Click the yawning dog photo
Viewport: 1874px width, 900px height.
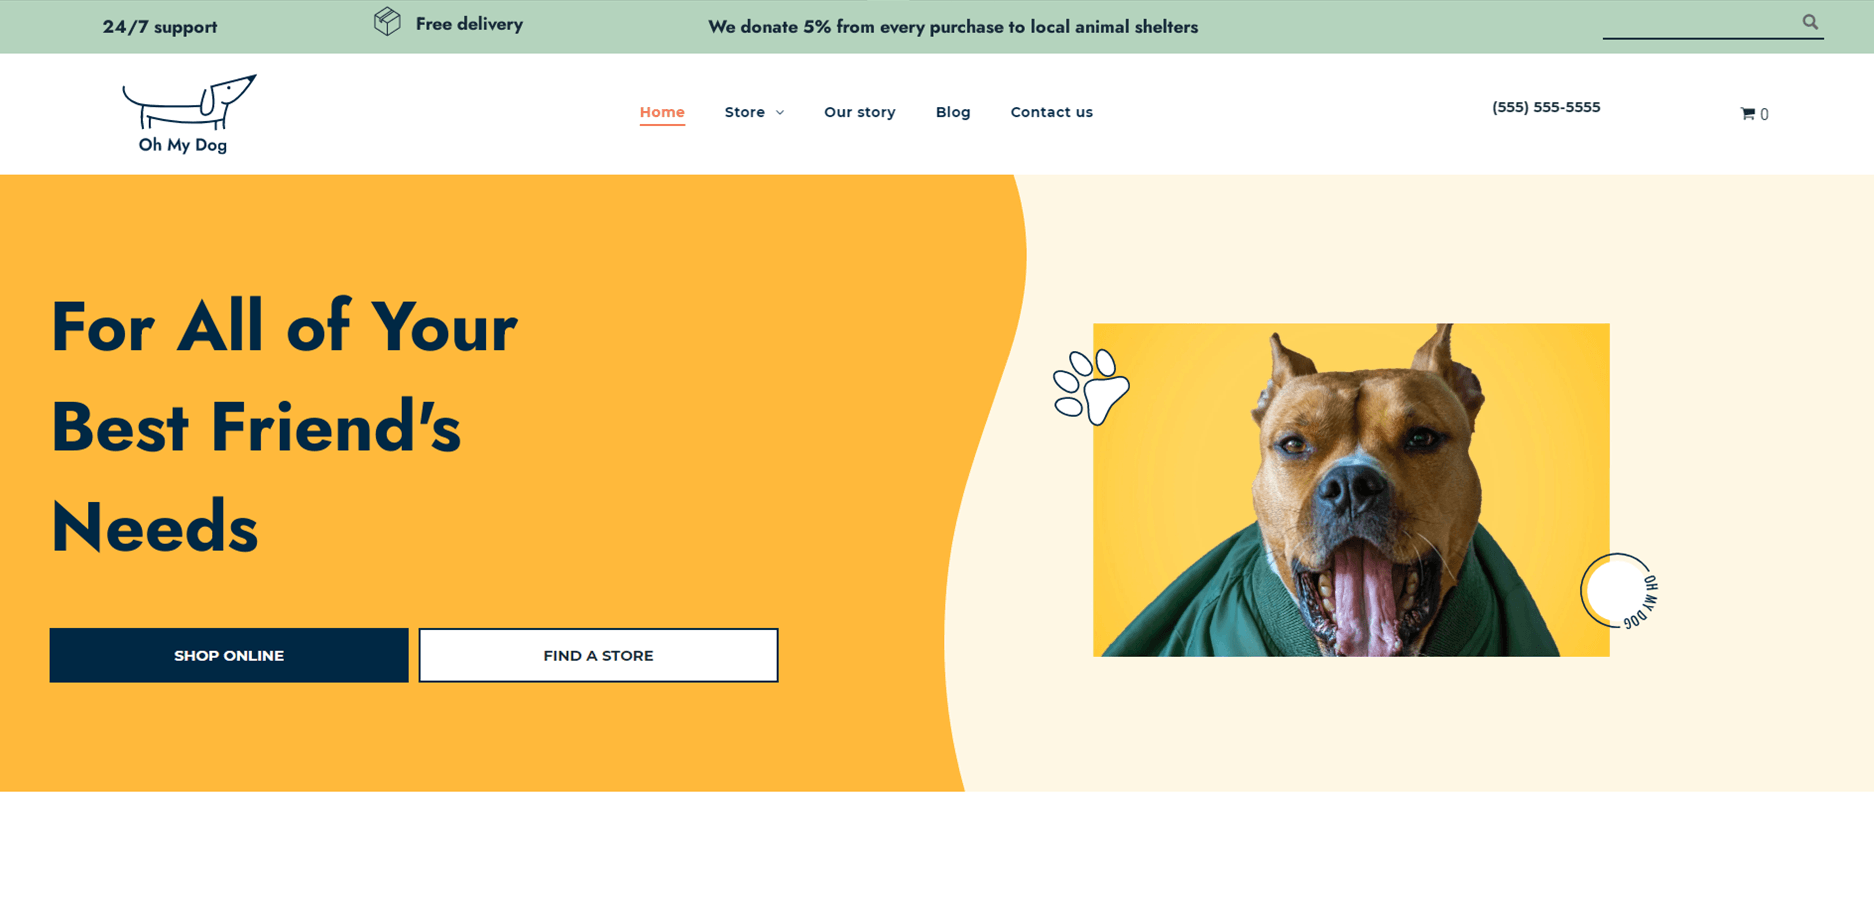(x=1351, y=489)
